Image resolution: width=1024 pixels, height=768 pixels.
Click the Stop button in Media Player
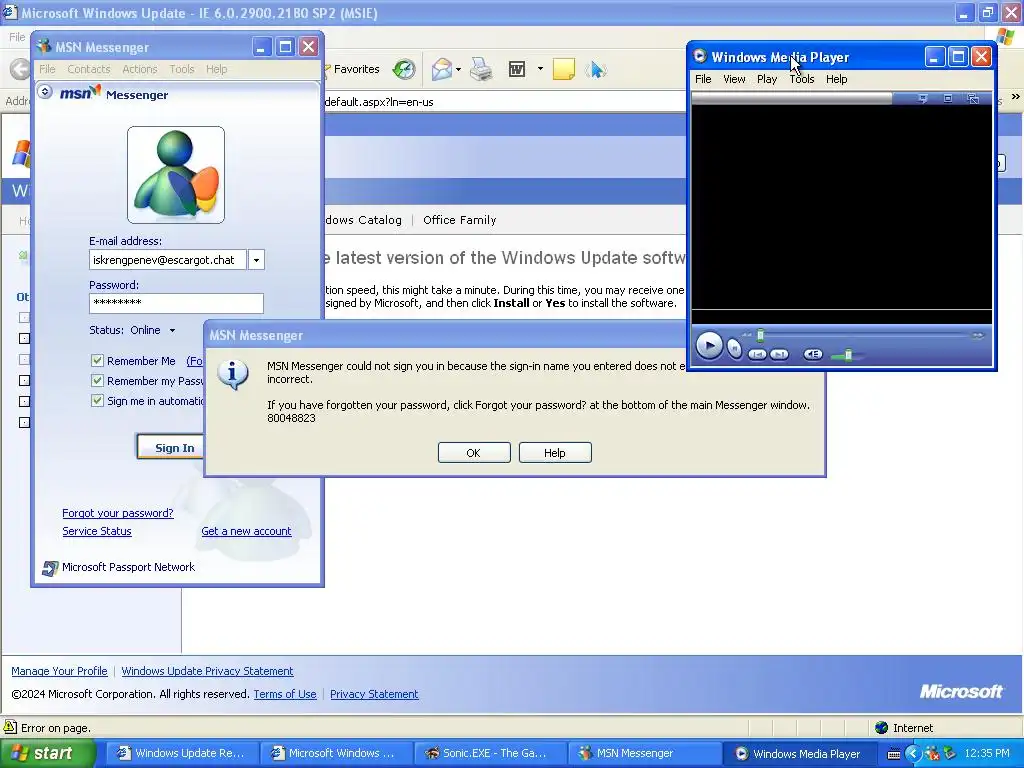pyautogui.click(x=735, y=349)
